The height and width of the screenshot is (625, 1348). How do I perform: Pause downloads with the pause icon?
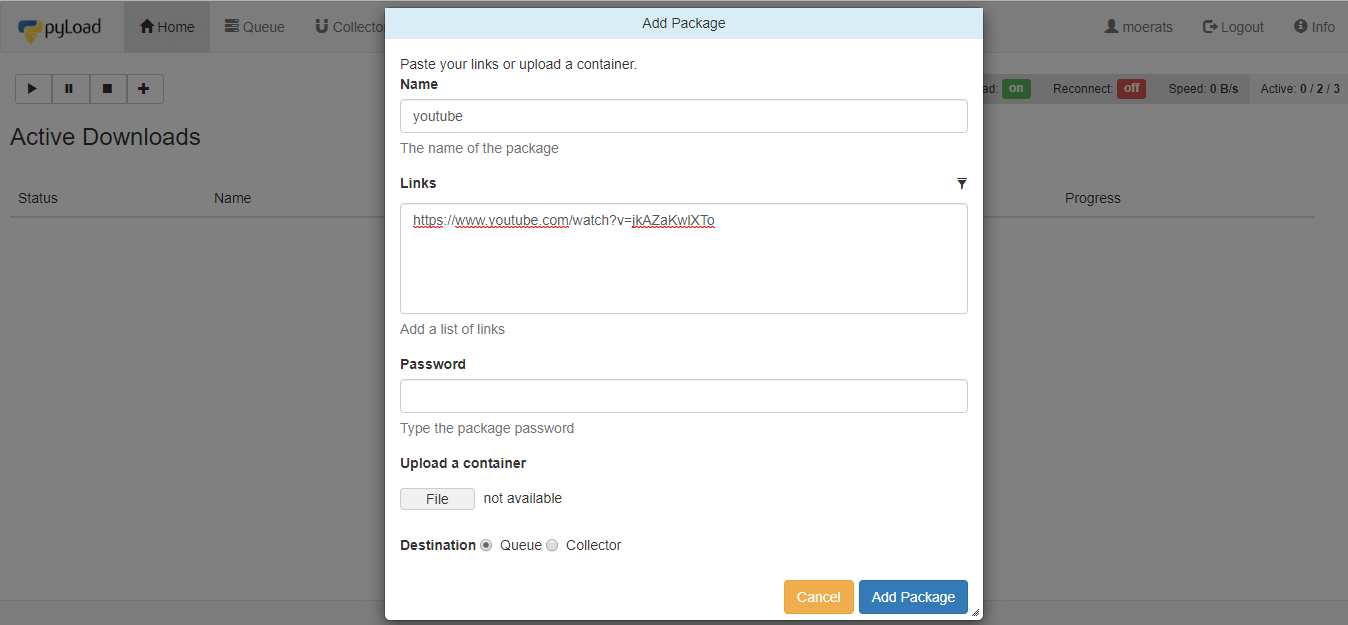click(x=70, y=89)
